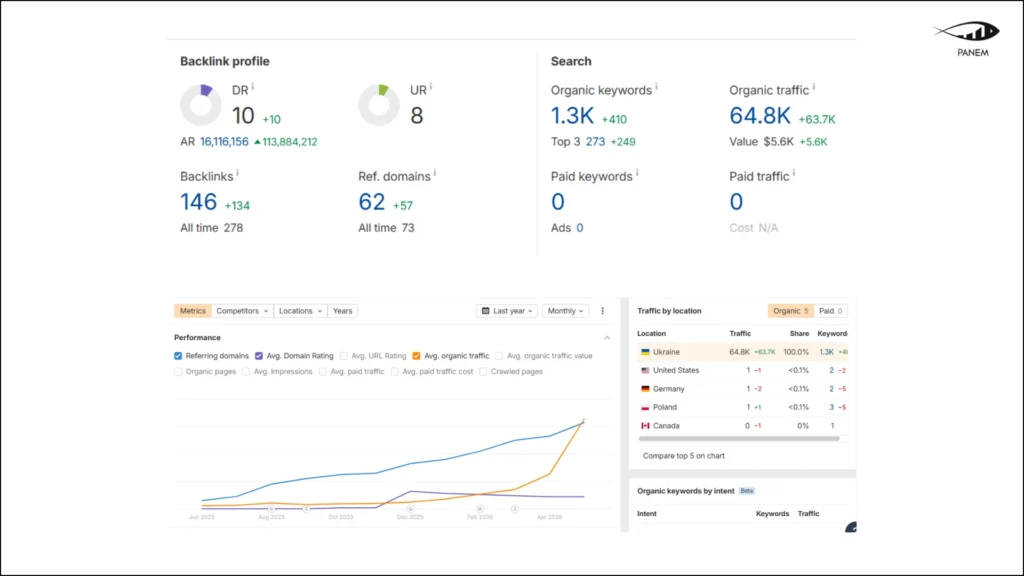Open the Locations dropdown
This screenshot has height=576, width=1024.
pos(300,311)
